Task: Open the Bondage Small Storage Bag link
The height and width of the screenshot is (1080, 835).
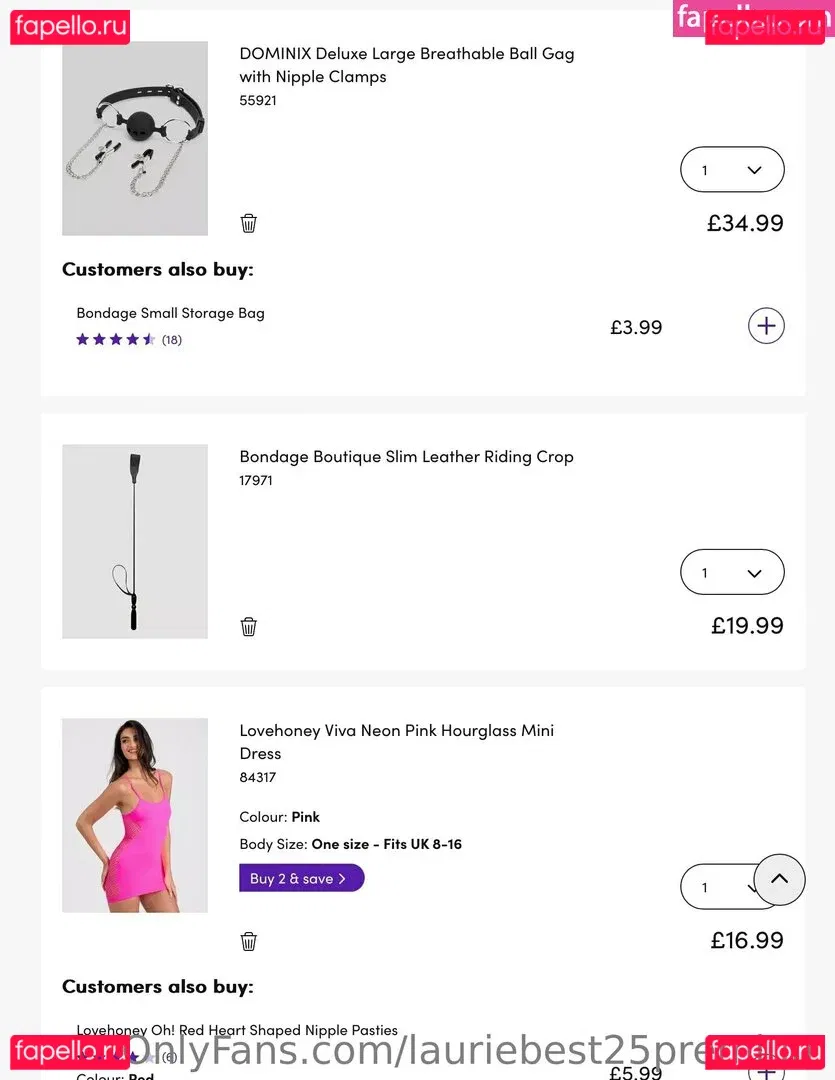Action: (x=170, y=313)
